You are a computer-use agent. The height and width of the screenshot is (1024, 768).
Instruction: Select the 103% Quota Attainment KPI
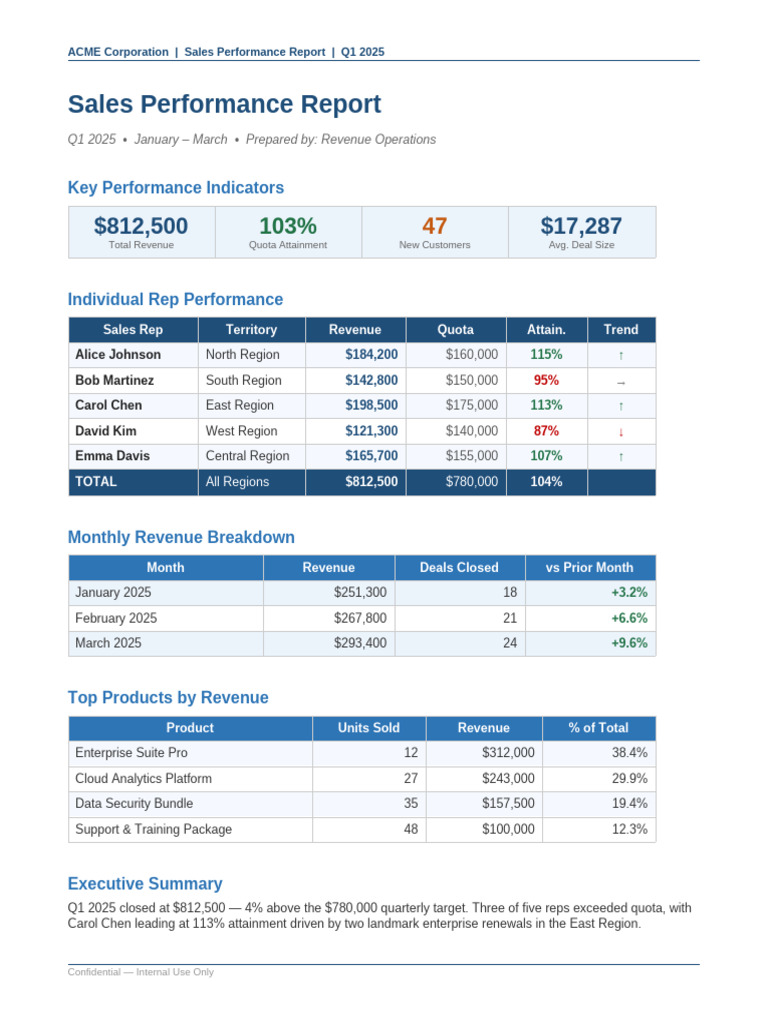288,226
